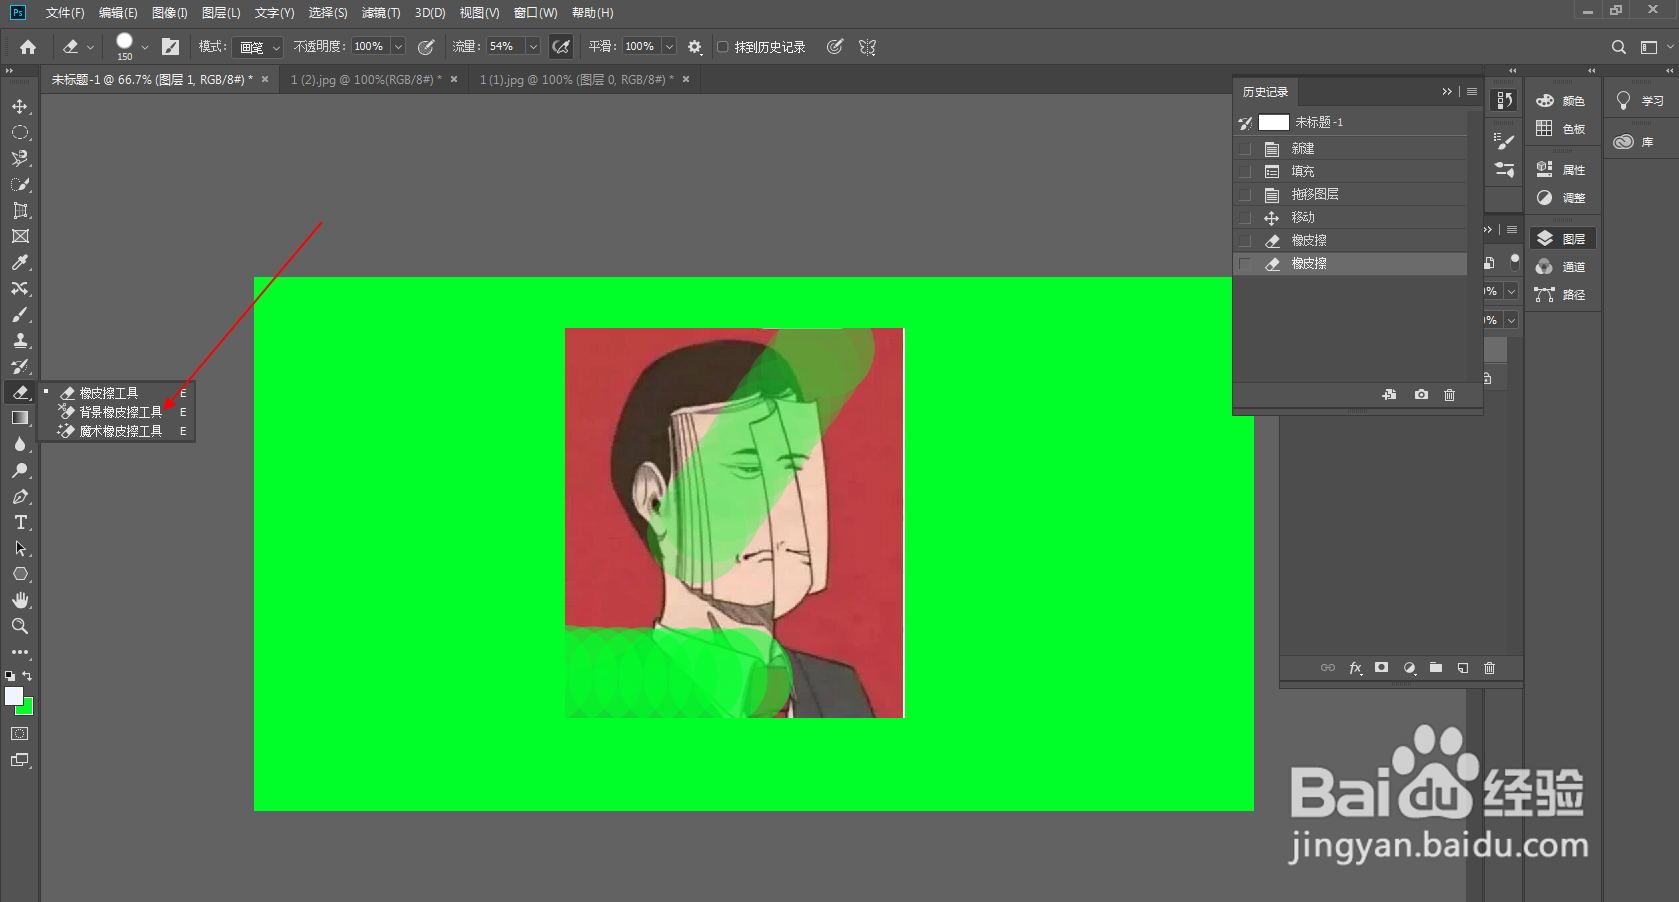Select the Crop tool
This screenshot has height=902, width=1679.
point(20,210)
